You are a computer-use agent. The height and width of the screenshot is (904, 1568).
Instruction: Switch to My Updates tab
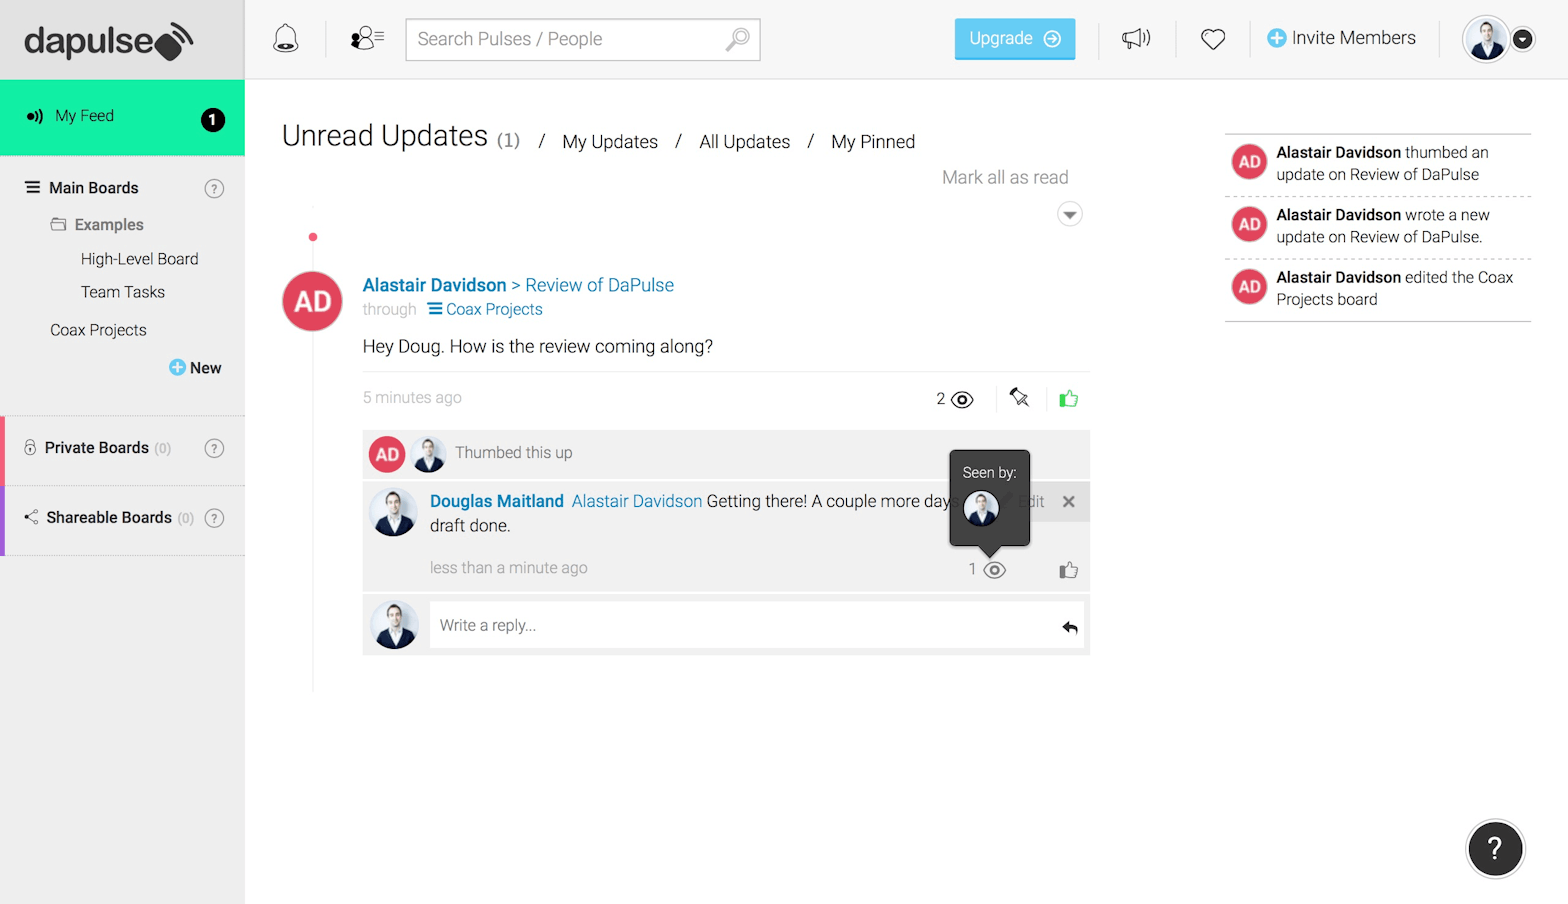click(x=610, y=142)
